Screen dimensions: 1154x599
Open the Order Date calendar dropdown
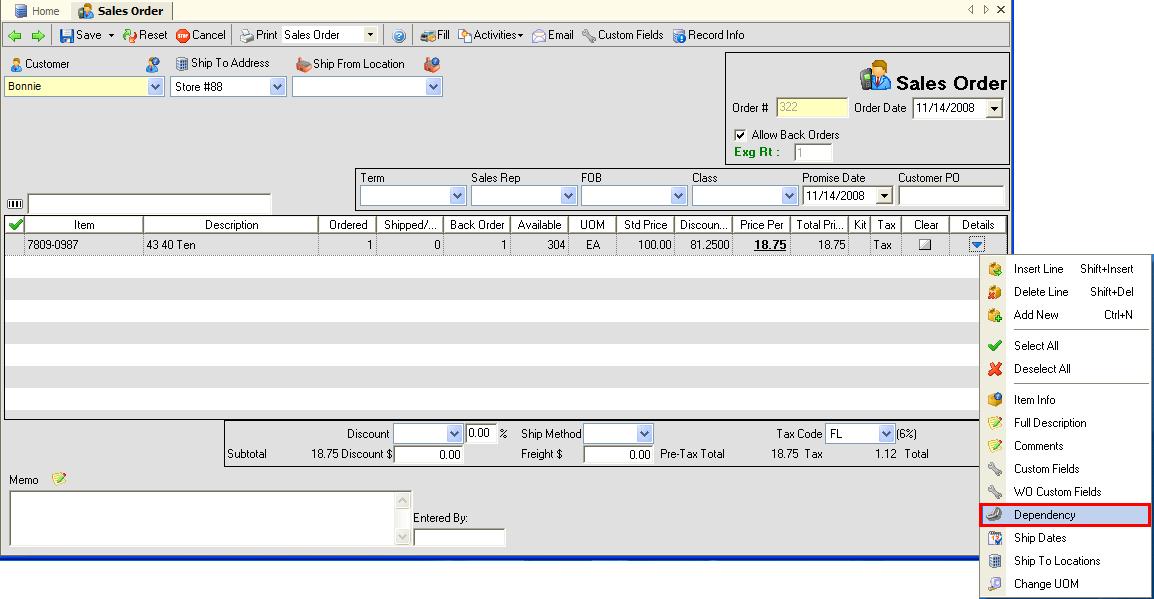pos(993,109)
